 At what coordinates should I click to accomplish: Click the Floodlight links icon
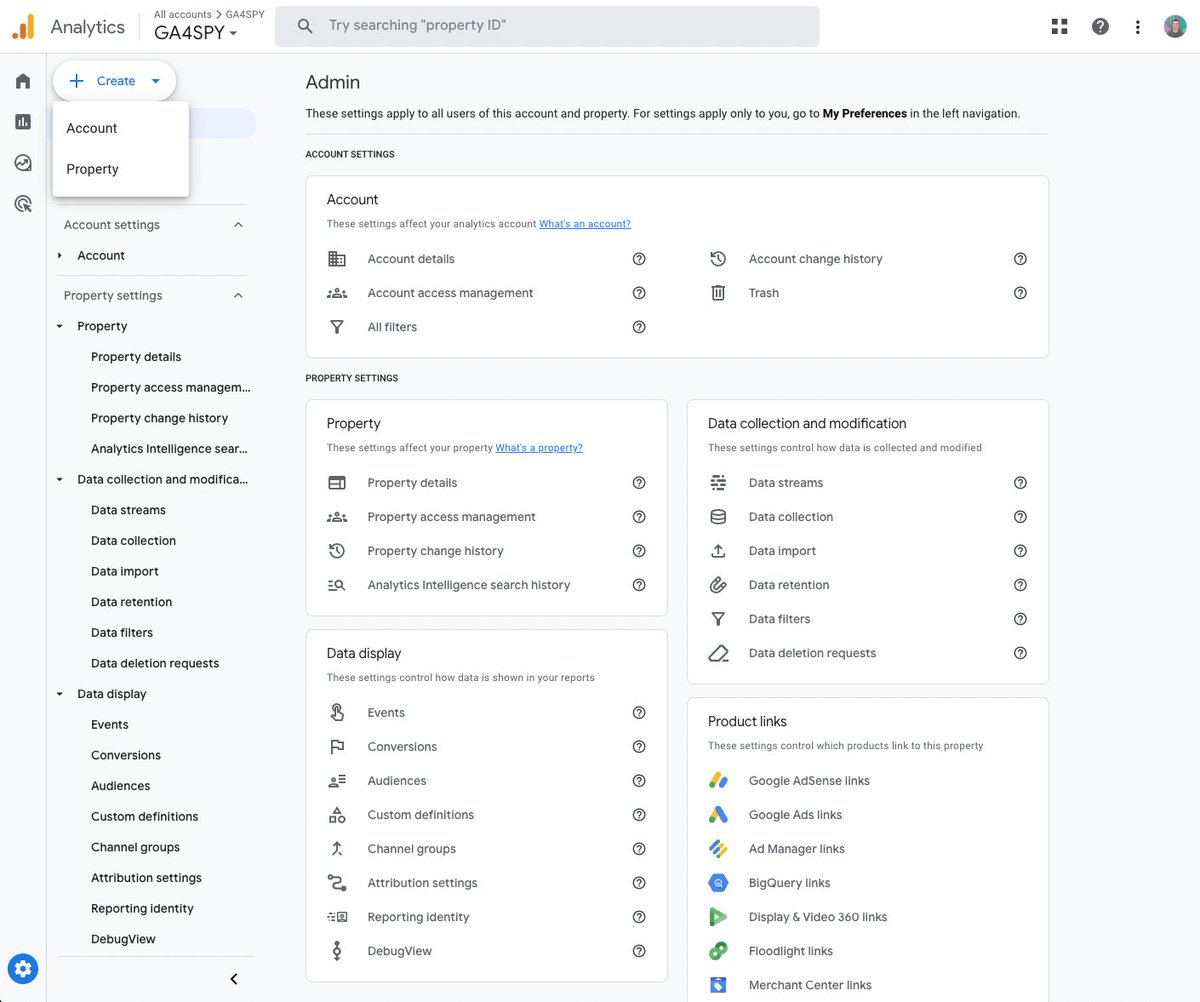click(718, 951)
